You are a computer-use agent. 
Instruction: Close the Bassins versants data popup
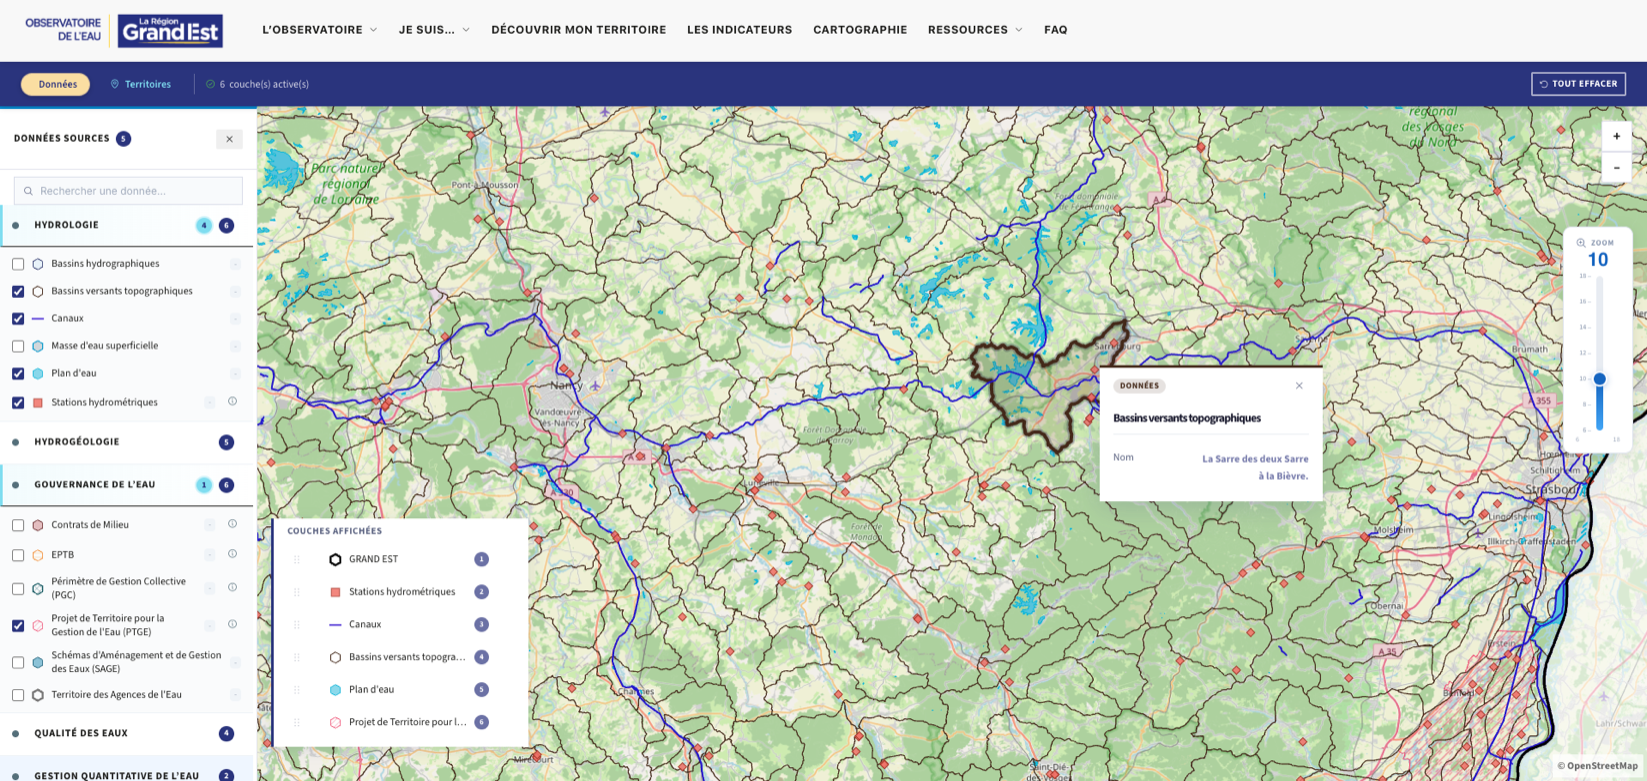(1299, 386)
